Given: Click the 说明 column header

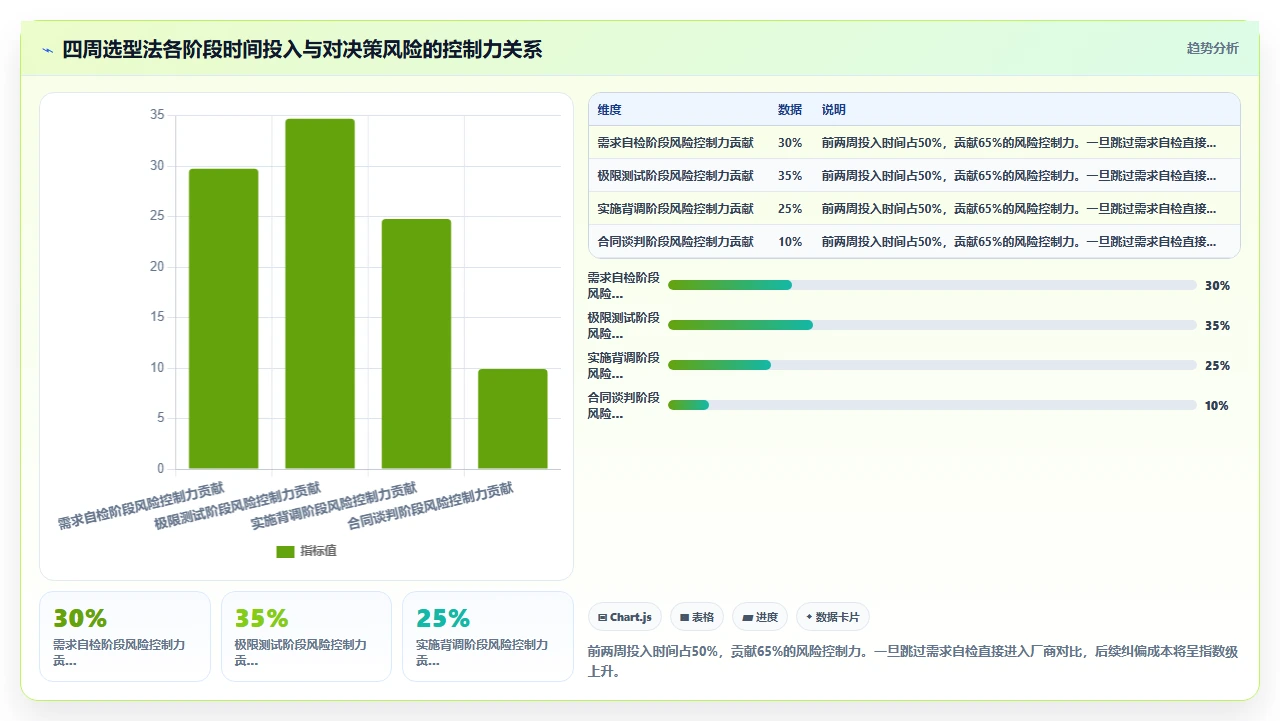Looking at the screenshot, I should [x=834, y=110].
